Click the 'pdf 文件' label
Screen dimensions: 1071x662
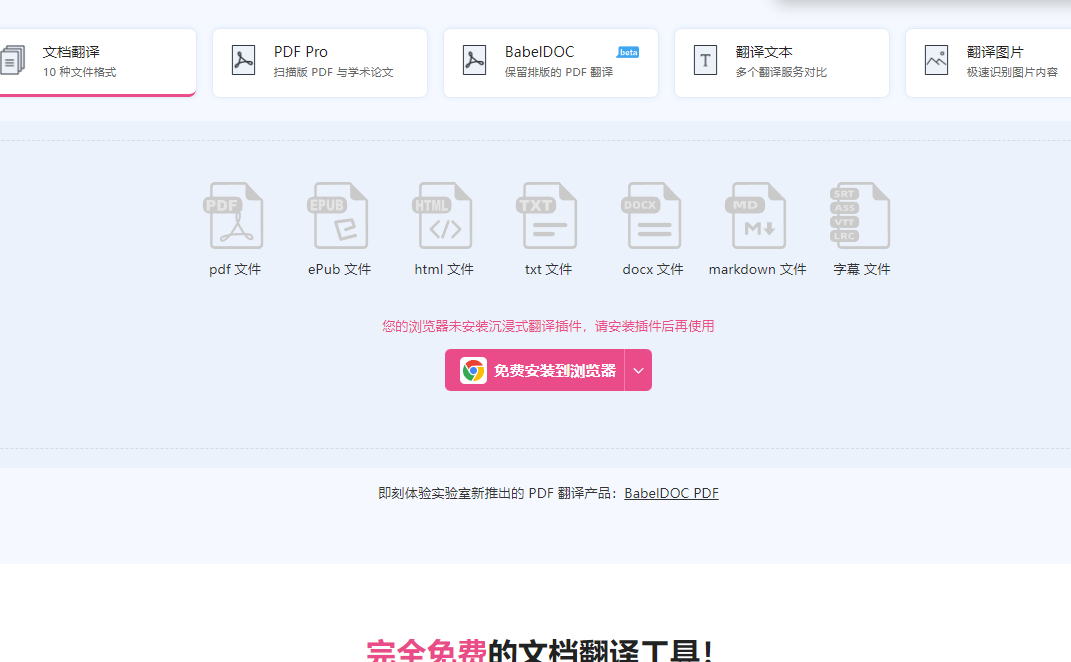pyautogui.click(x=235, y=269)
